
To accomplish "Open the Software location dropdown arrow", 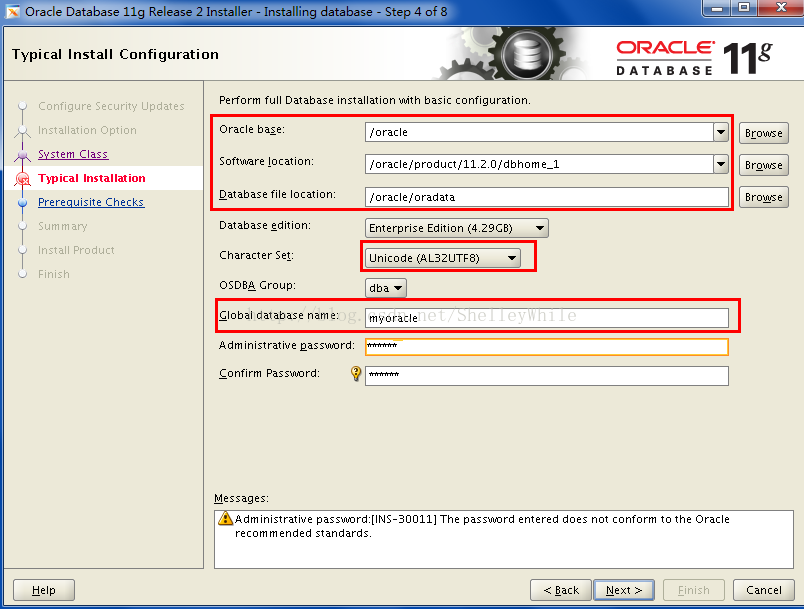I will pos(721,164).
